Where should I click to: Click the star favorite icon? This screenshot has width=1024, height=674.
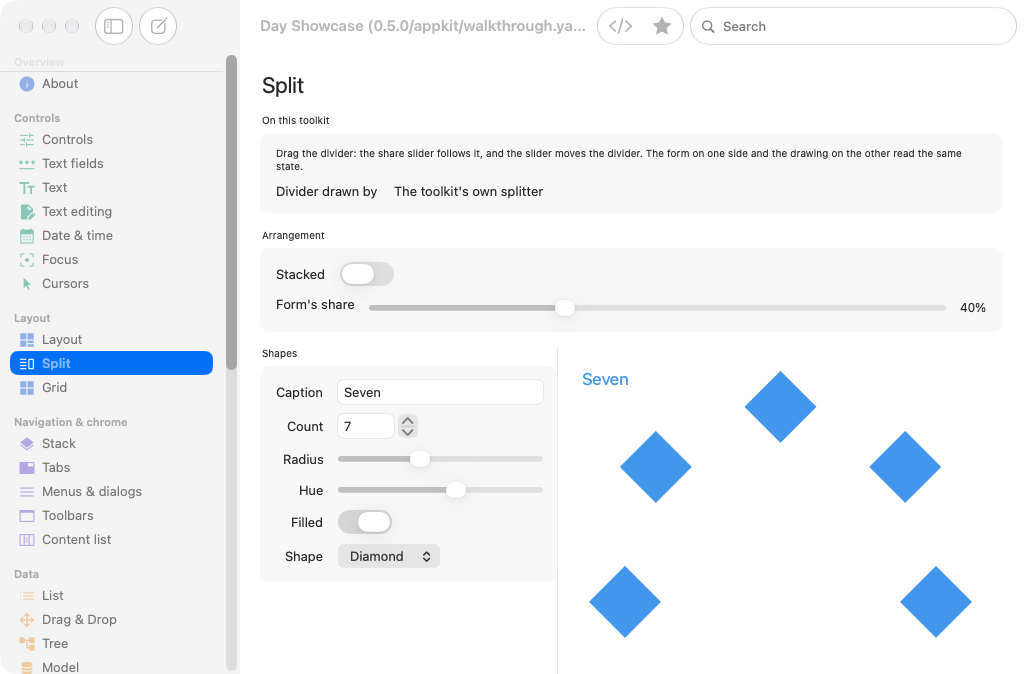[662, 26]
